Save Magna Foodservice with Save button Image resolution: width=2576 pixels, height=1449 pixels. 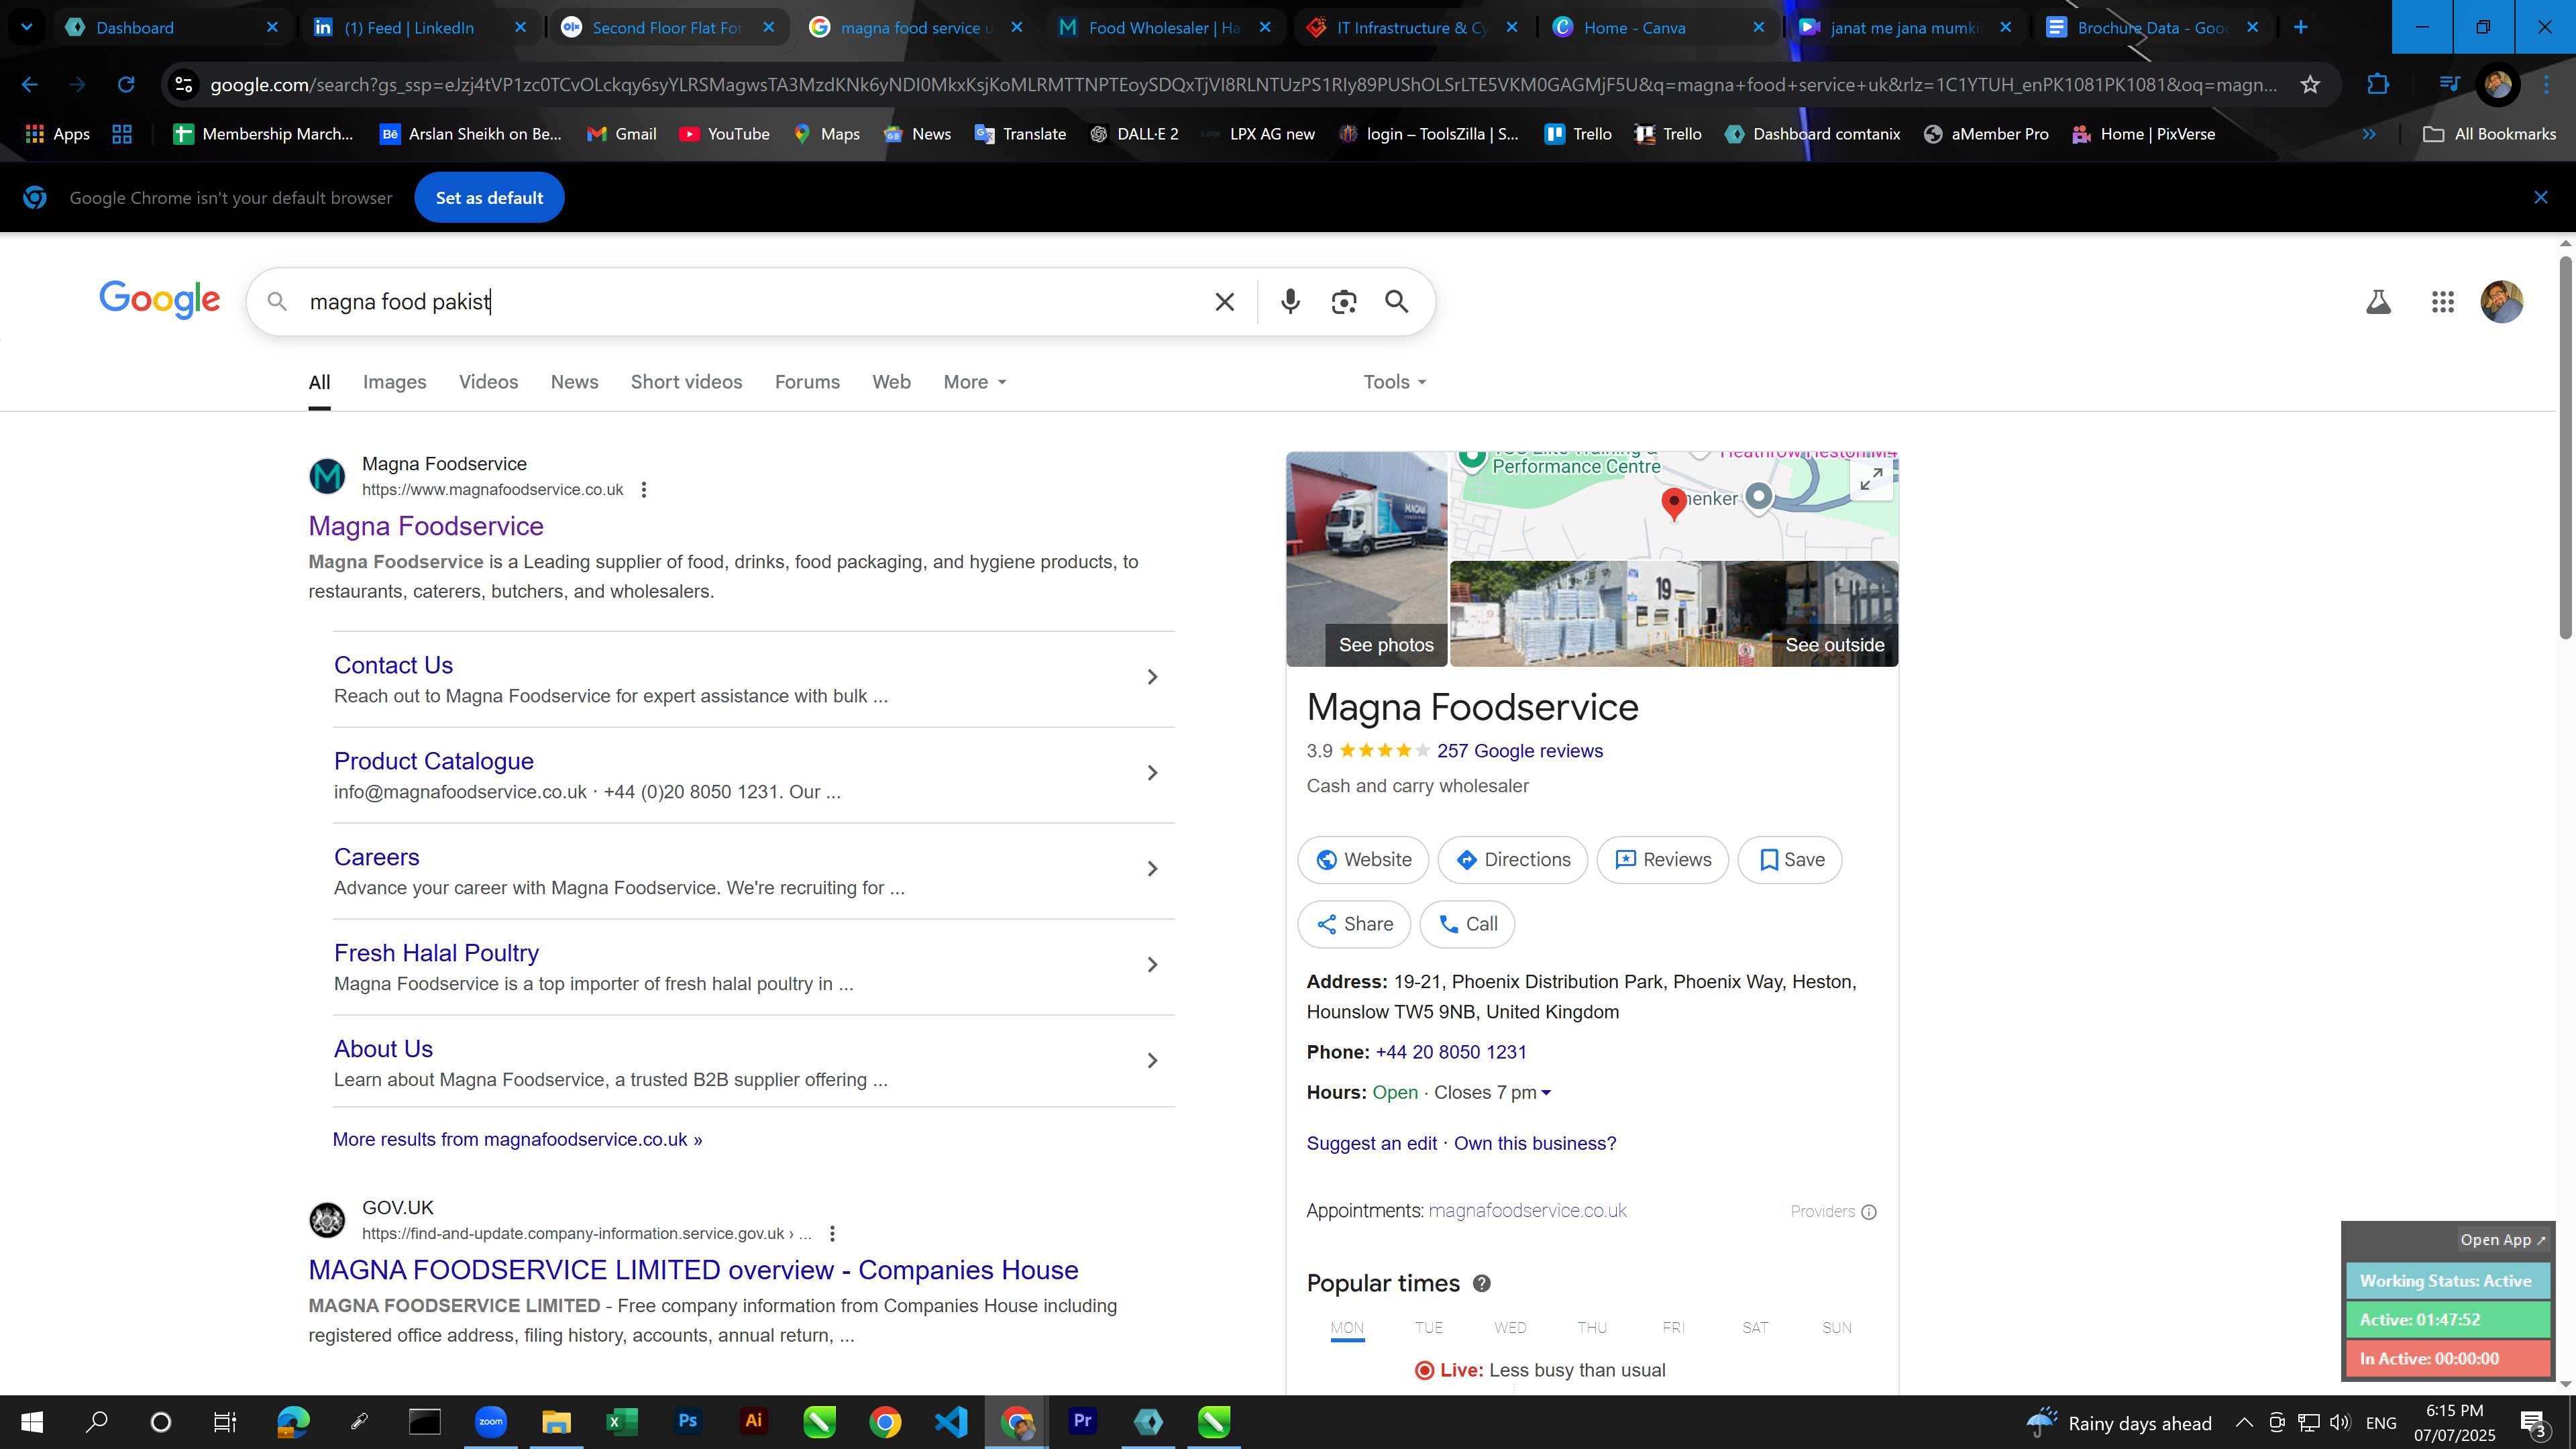point(1789,860)
